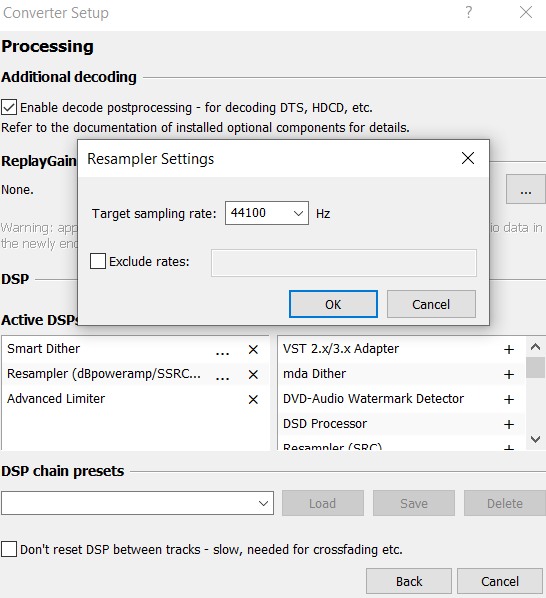Tick Don't reset DSP between tracks
The width and height of the screenshot is (546, 598).
[x=9, y=549]
